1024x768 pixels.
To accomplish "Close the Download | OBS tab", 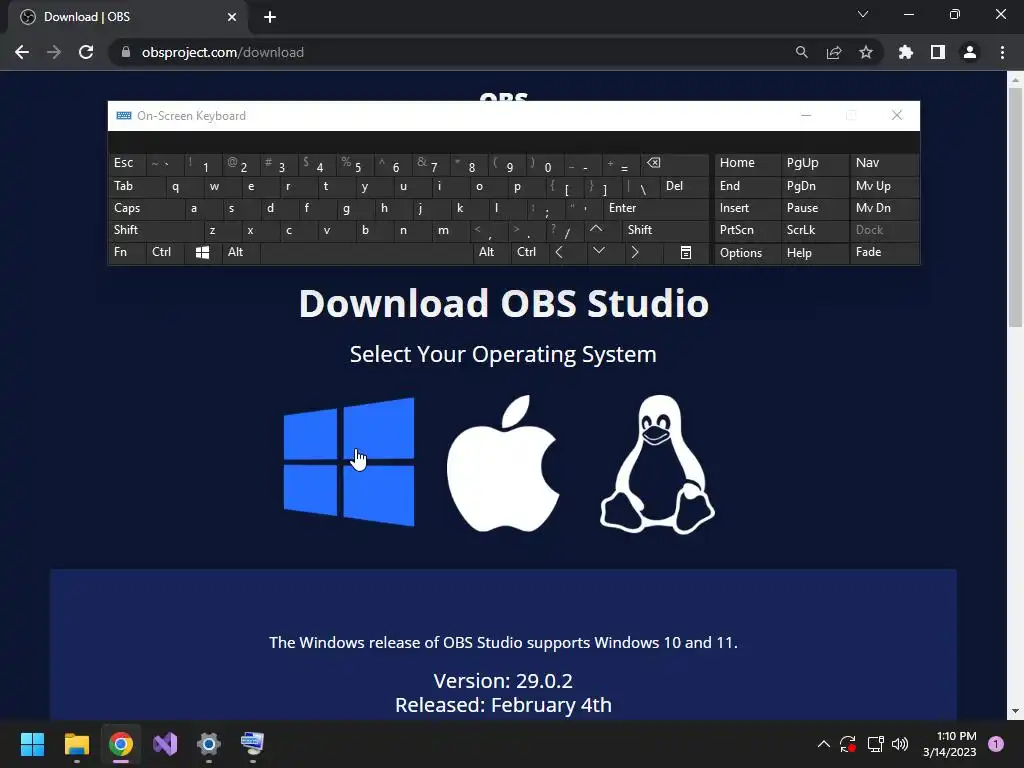I will click(232, 17).
